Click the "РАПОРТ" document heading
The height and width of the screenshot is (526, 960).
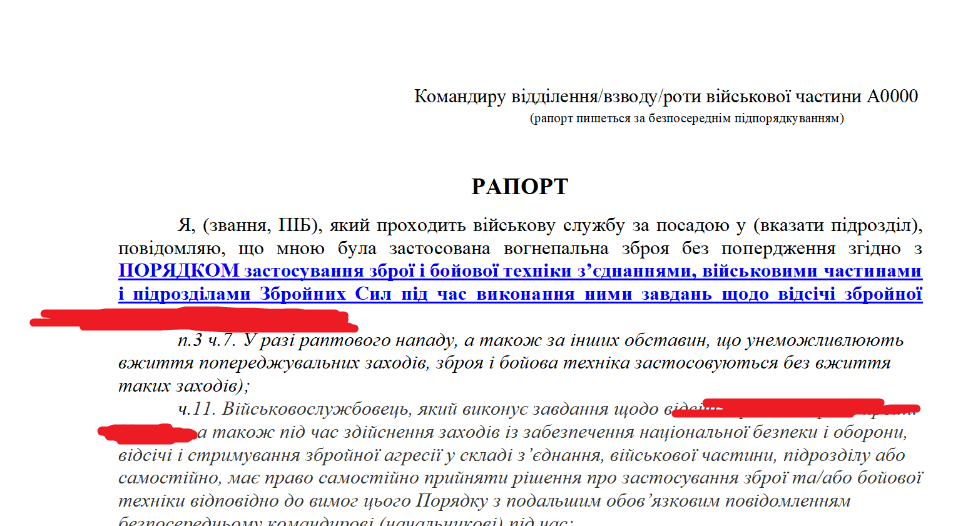(520, 187)
